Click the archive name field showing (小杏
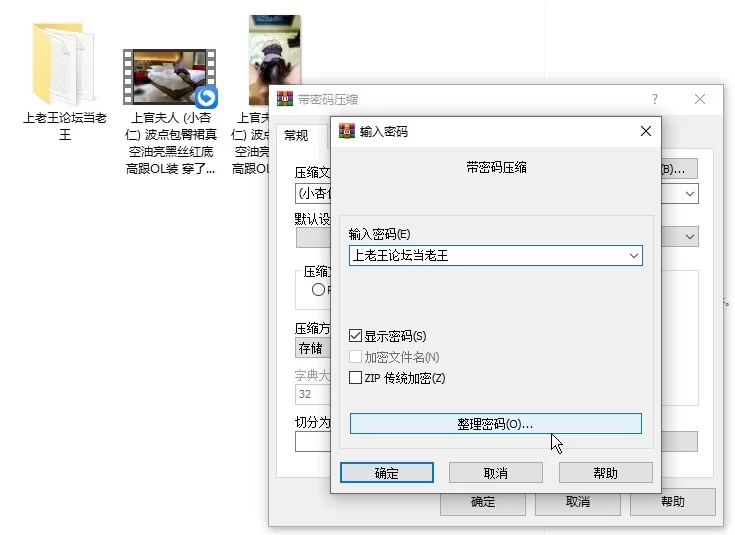The height and width of the screenshot is (535, 735). (x=313, y=194)
